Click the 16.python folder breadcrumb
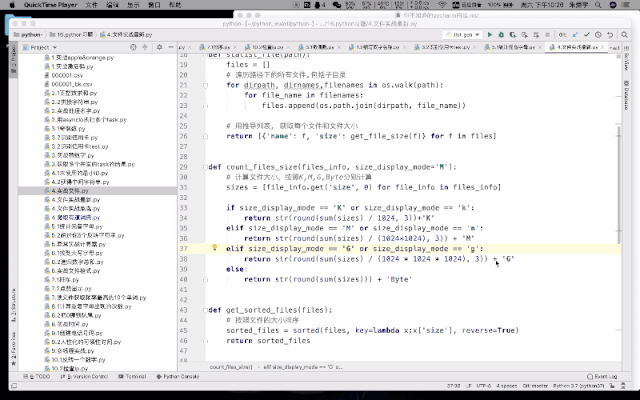This screenshot has width=640, height=400. click(x=72, y=35)
